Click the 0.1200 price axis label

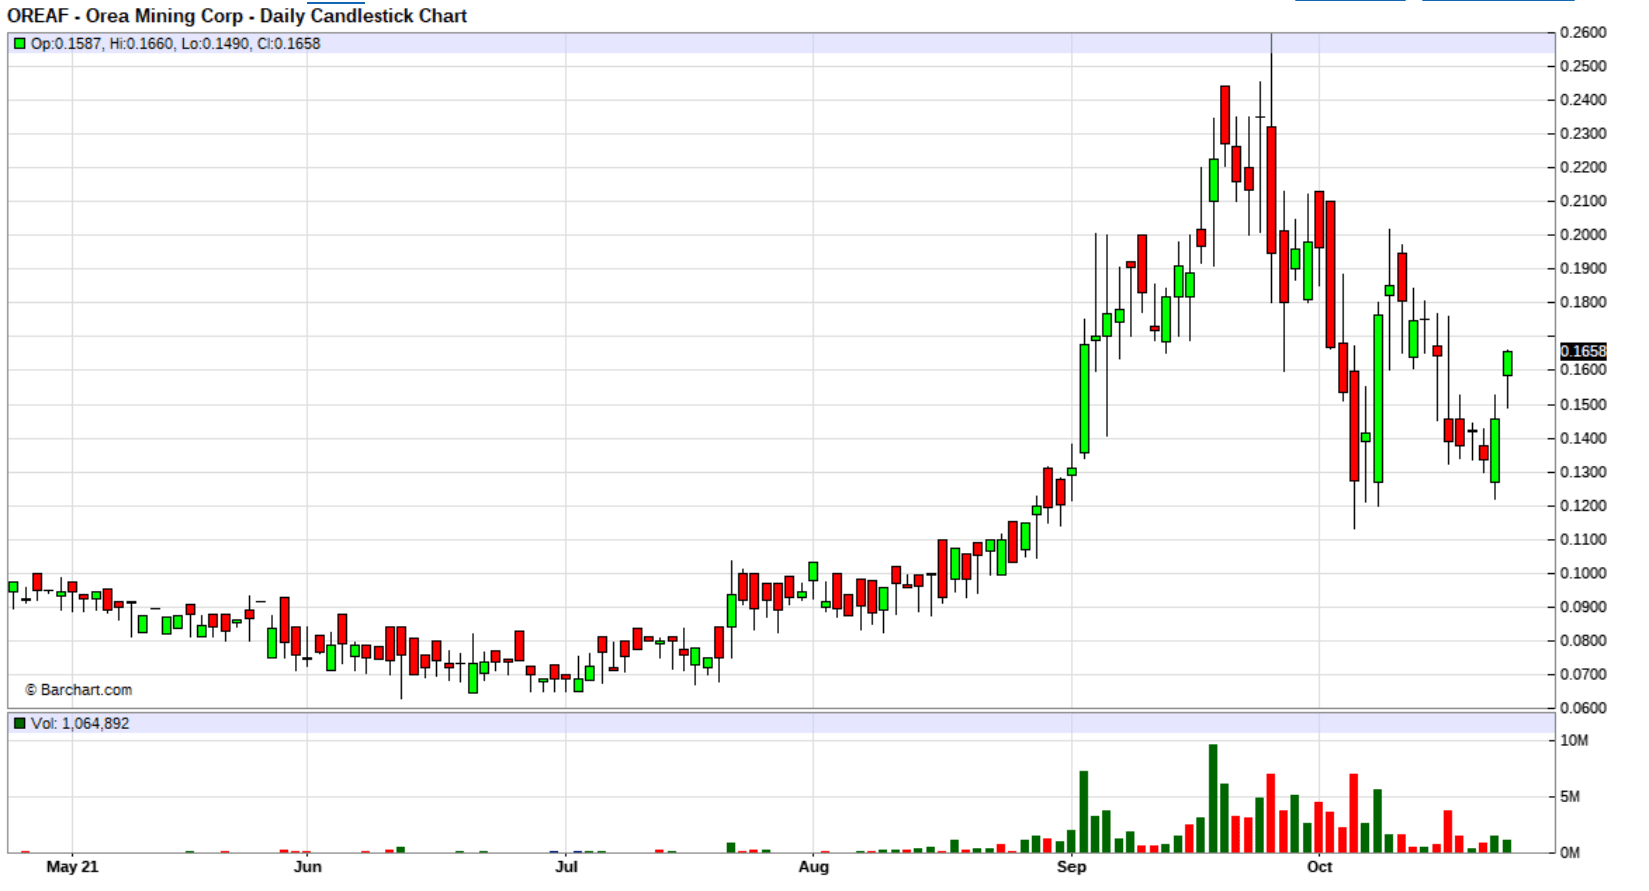1583,506
